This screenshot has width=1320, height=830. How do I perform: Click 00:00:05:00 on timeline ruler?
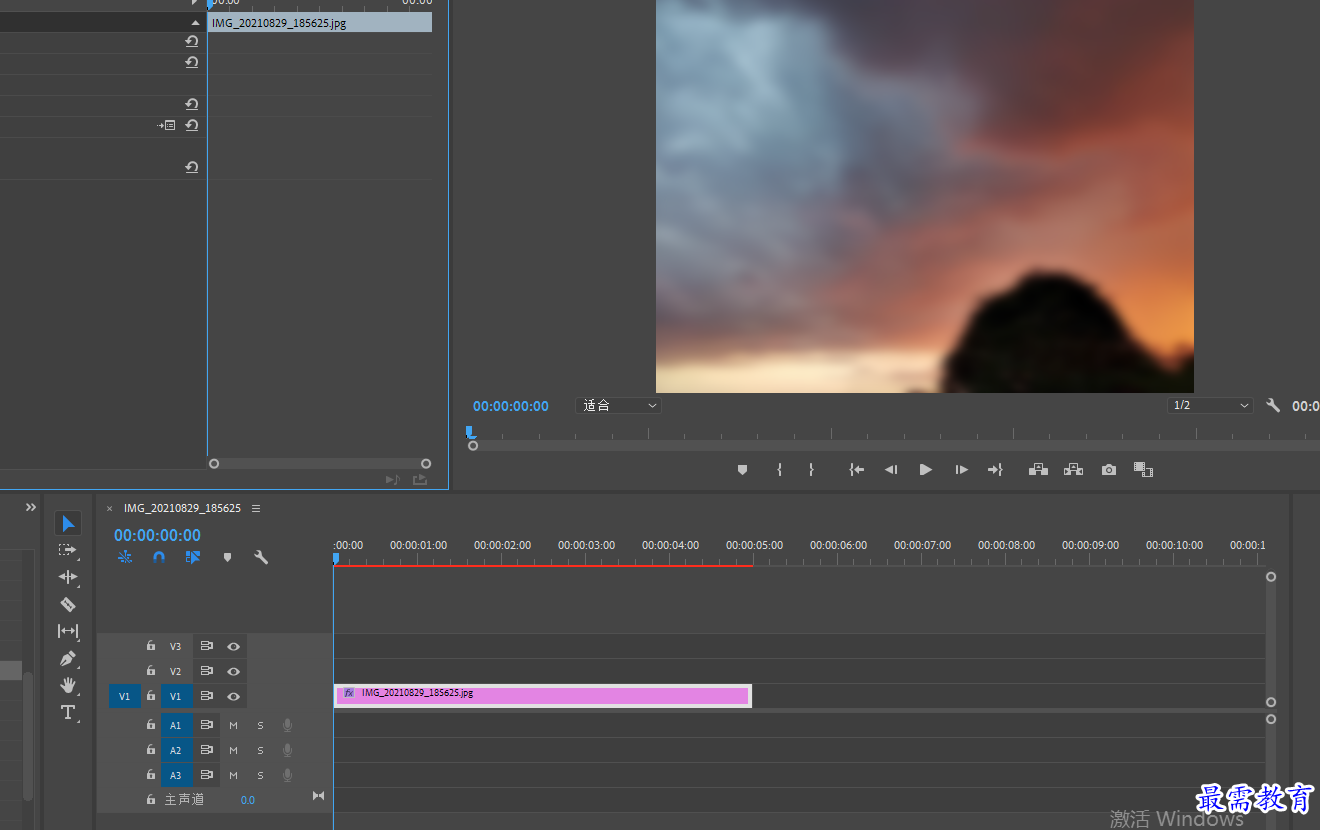(754, 545)
